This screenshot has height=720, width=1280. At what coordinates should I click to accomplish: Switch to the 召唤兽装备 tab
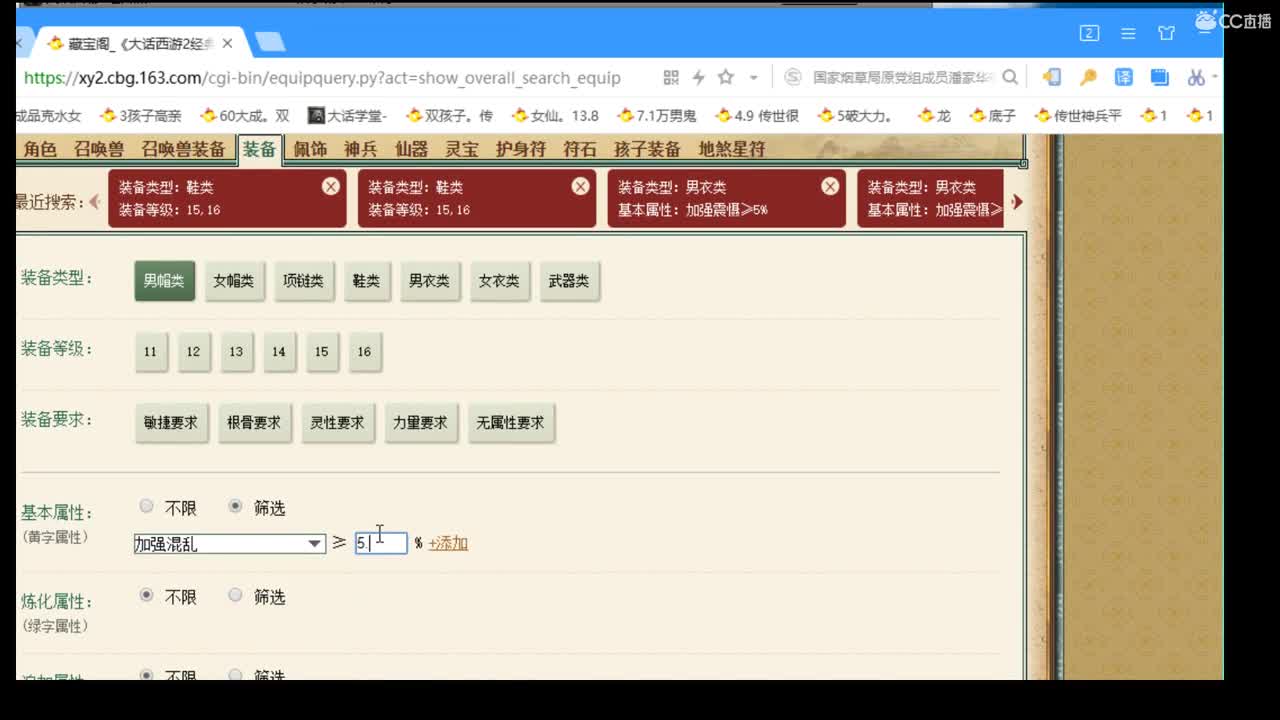coord(183,149)
